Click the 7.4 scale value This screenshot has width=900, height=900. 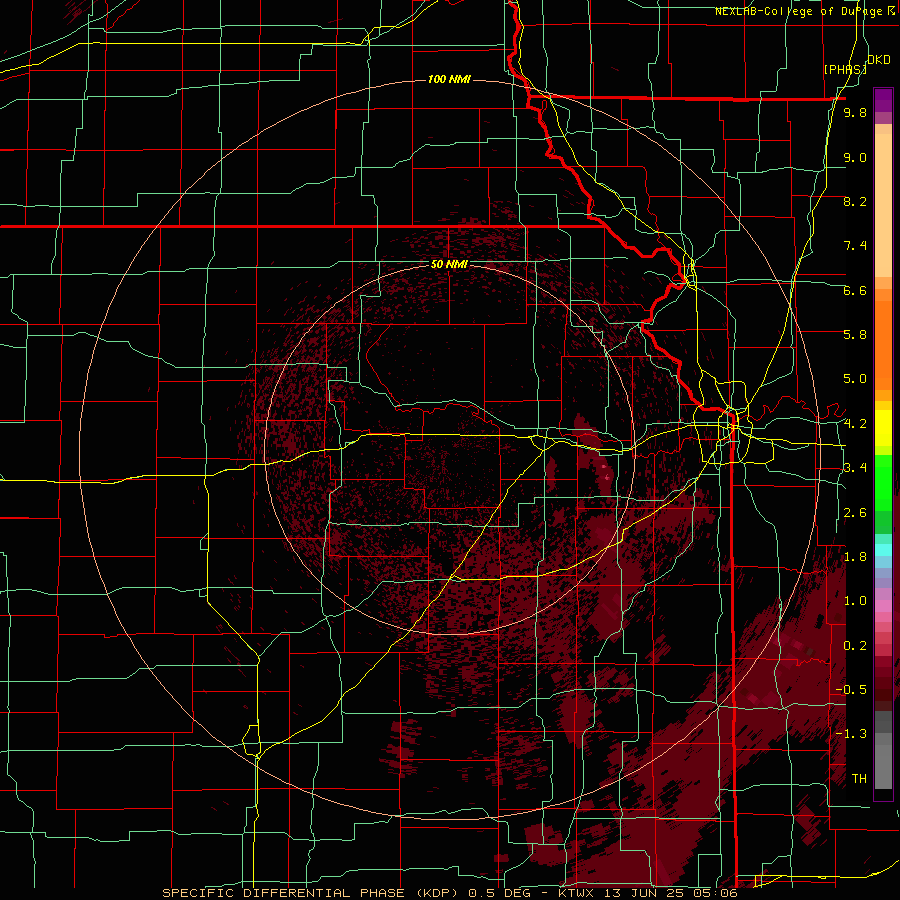(855, 246)
